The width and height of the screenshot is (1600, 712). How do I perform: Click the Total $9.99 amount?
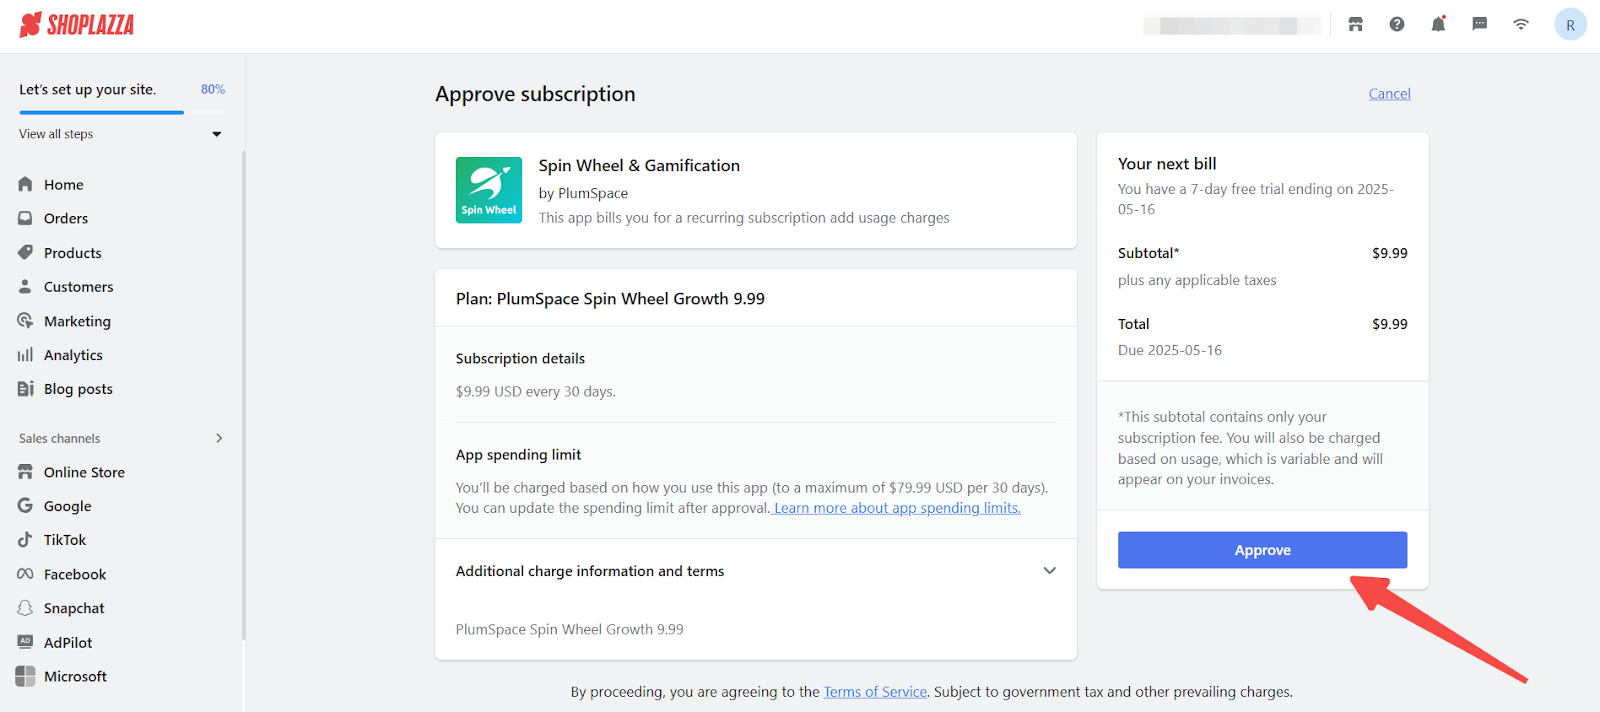pos(1389,324)
